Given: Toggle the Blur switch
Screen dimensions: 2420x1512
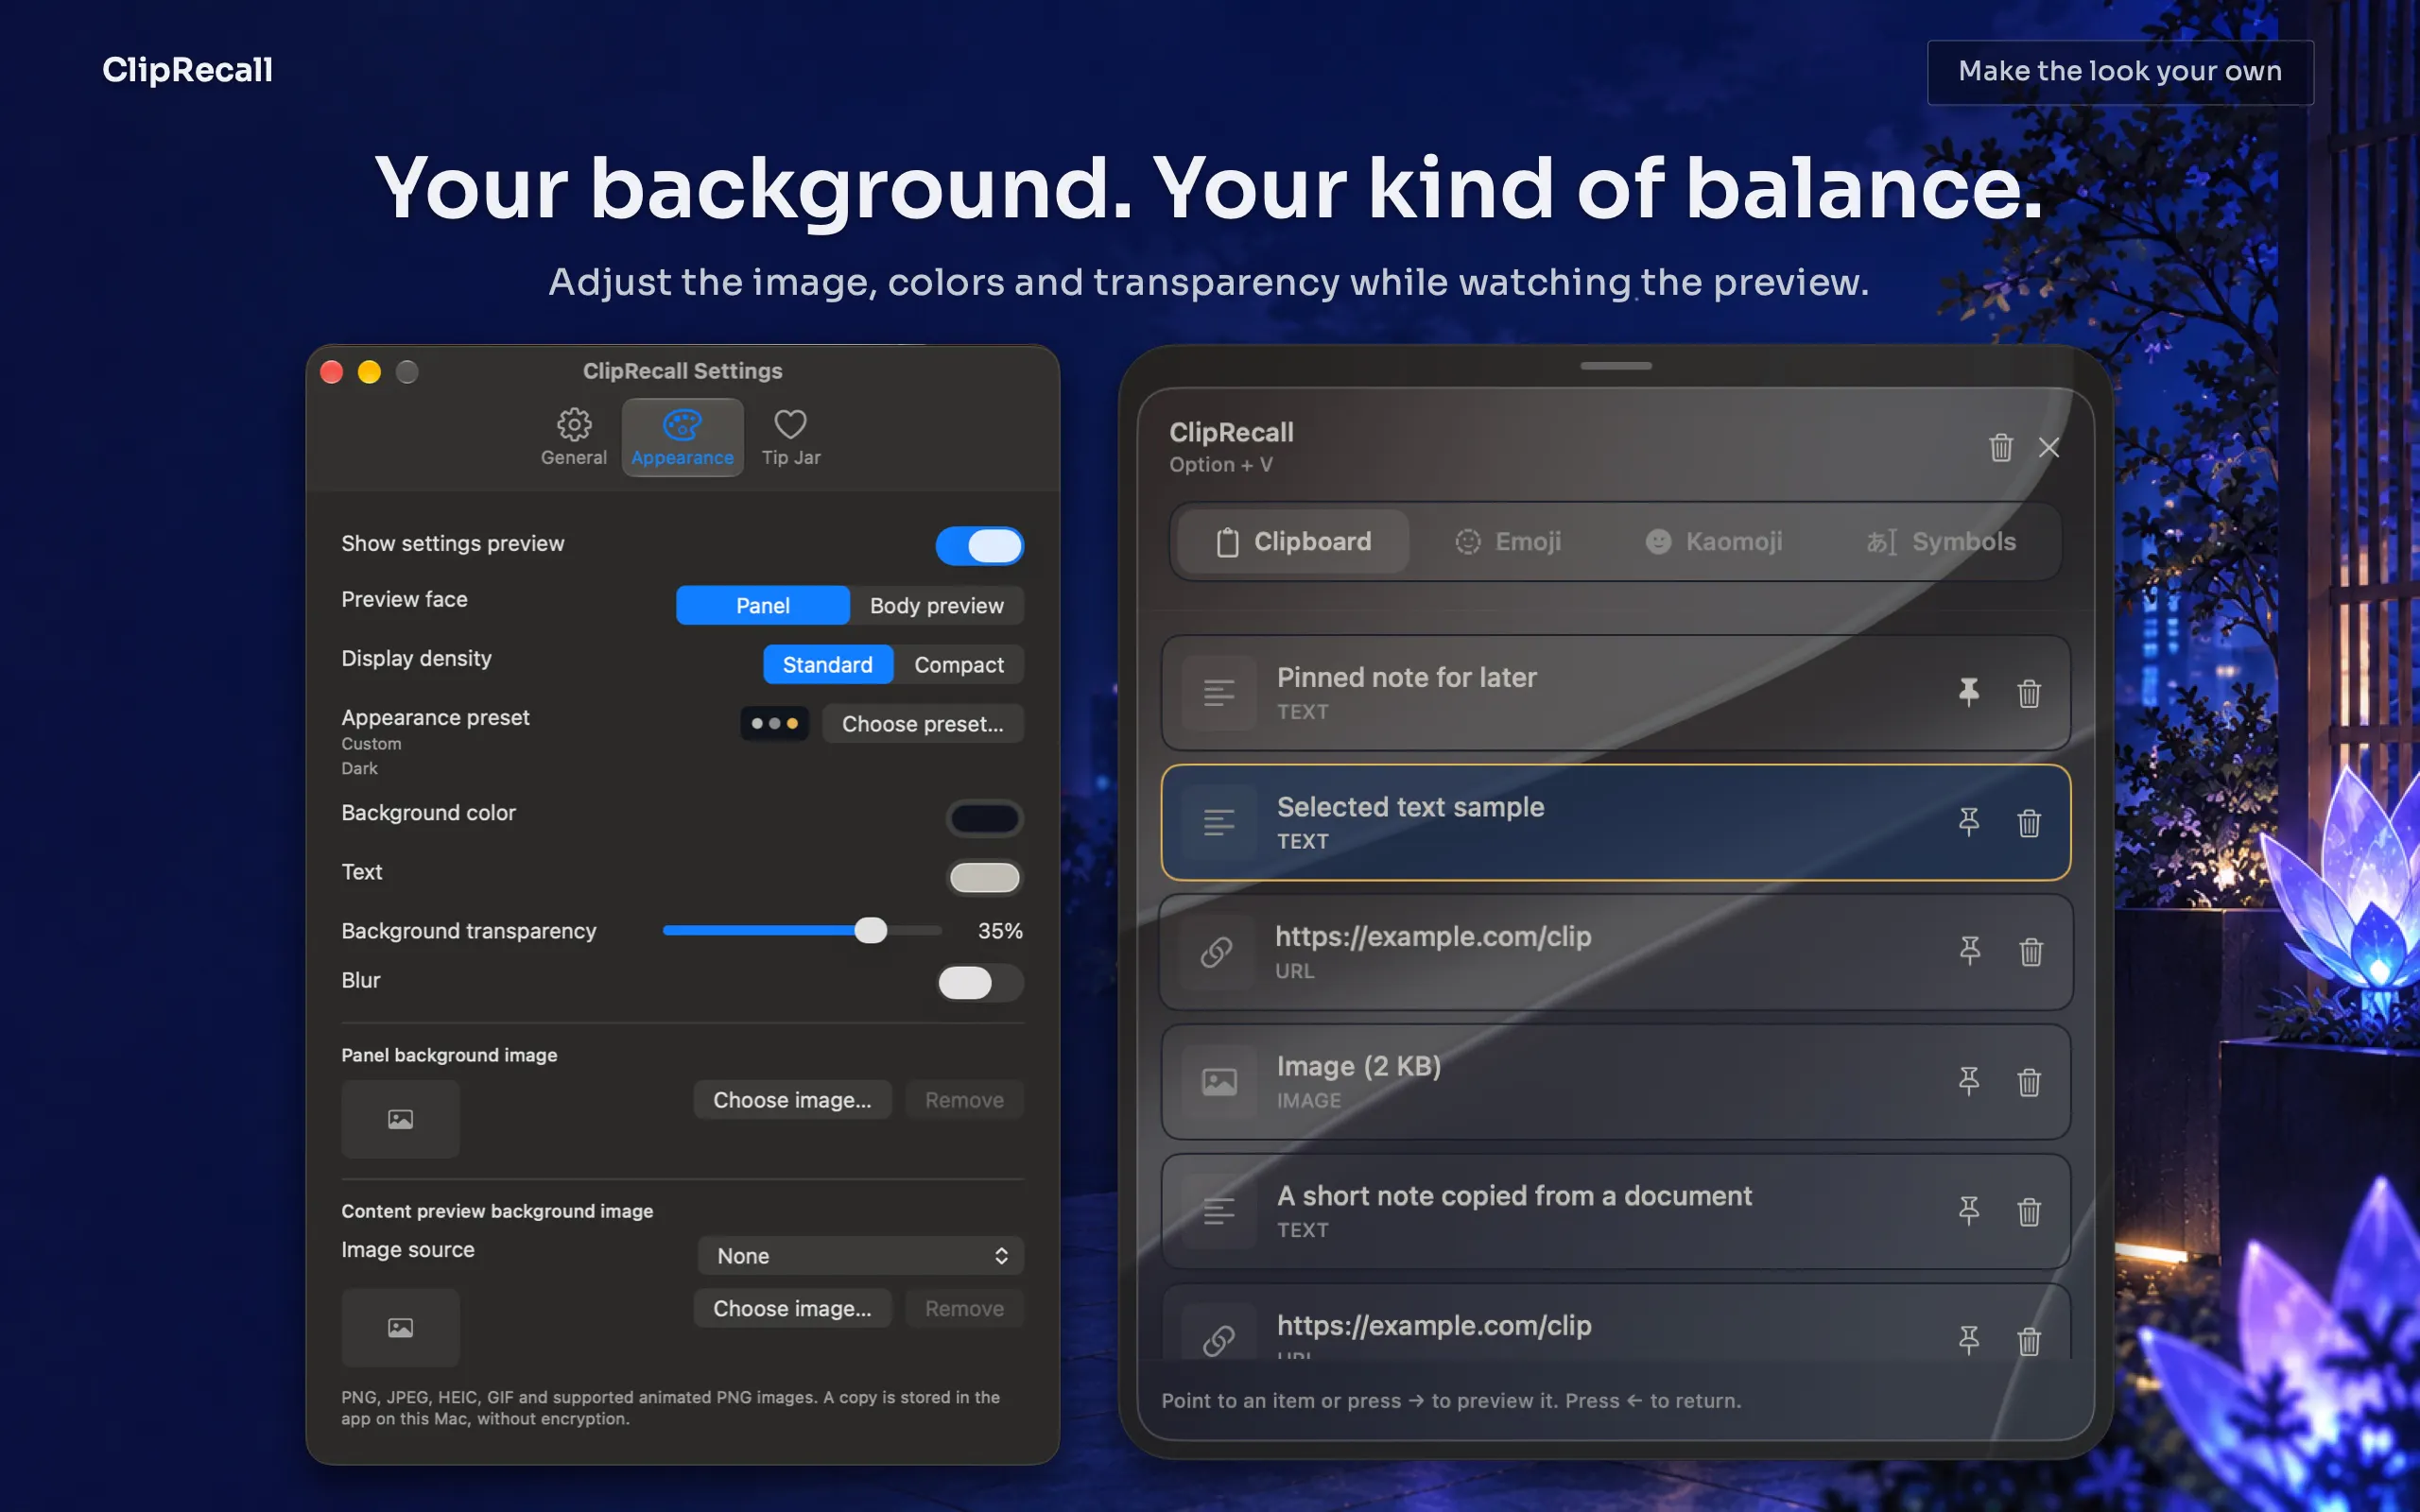Looking at the screenshot, I should [979, 982].
